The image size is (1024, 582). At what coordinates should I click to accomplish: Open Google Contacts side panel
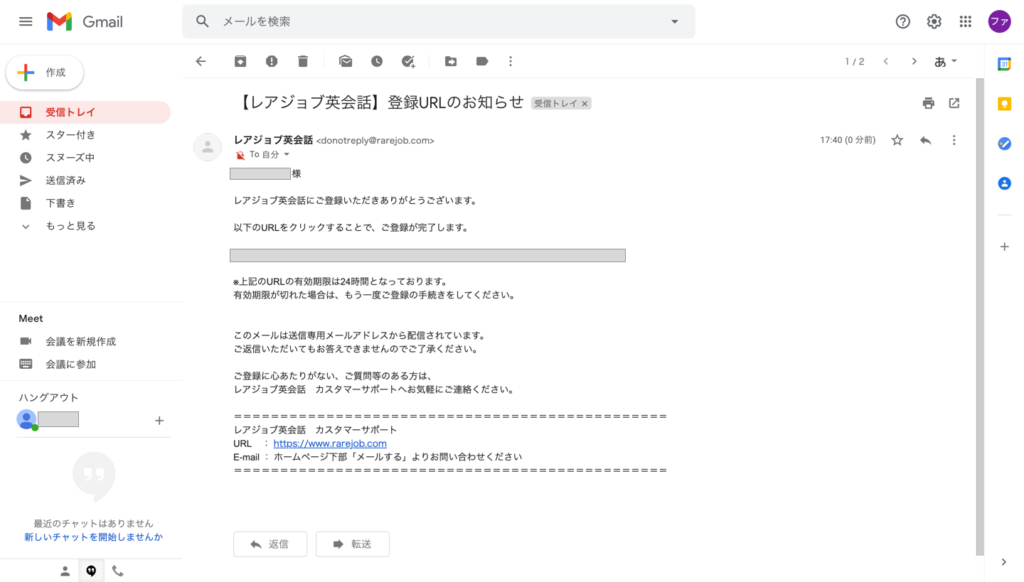click(x=1004, y=184)
